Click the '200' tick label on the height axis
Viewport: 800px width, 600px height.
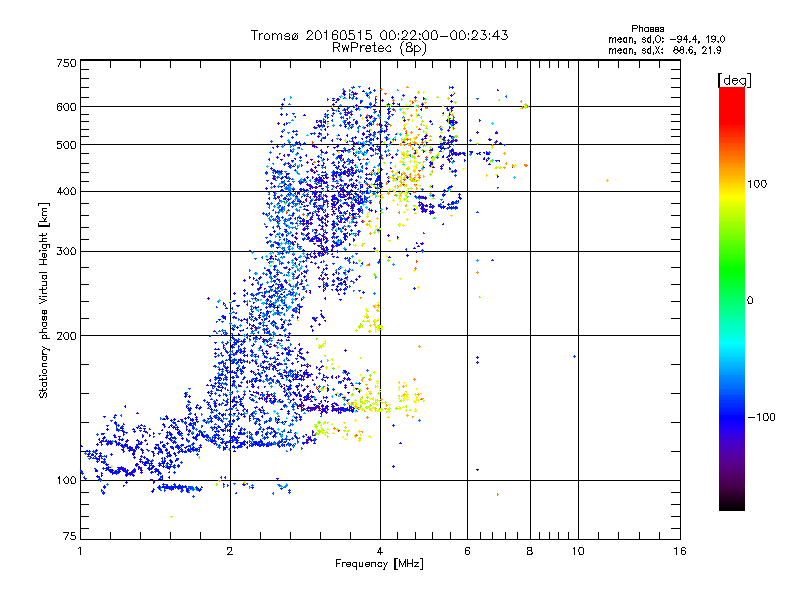click(66, 336)
